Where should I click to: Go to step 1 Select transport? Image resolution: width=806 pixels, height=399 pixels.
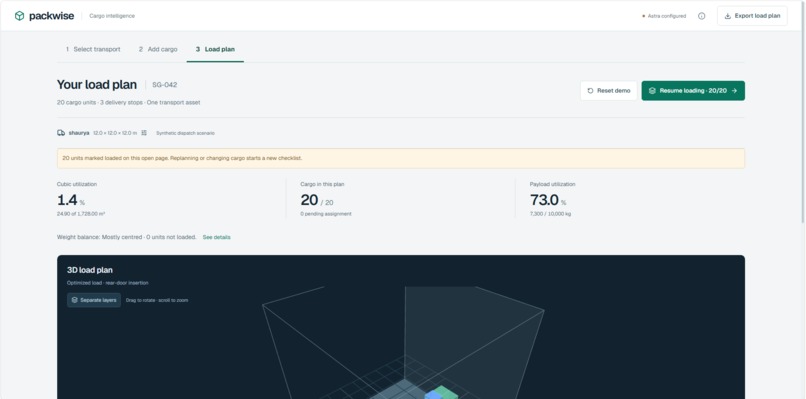(x=93, y=49)
